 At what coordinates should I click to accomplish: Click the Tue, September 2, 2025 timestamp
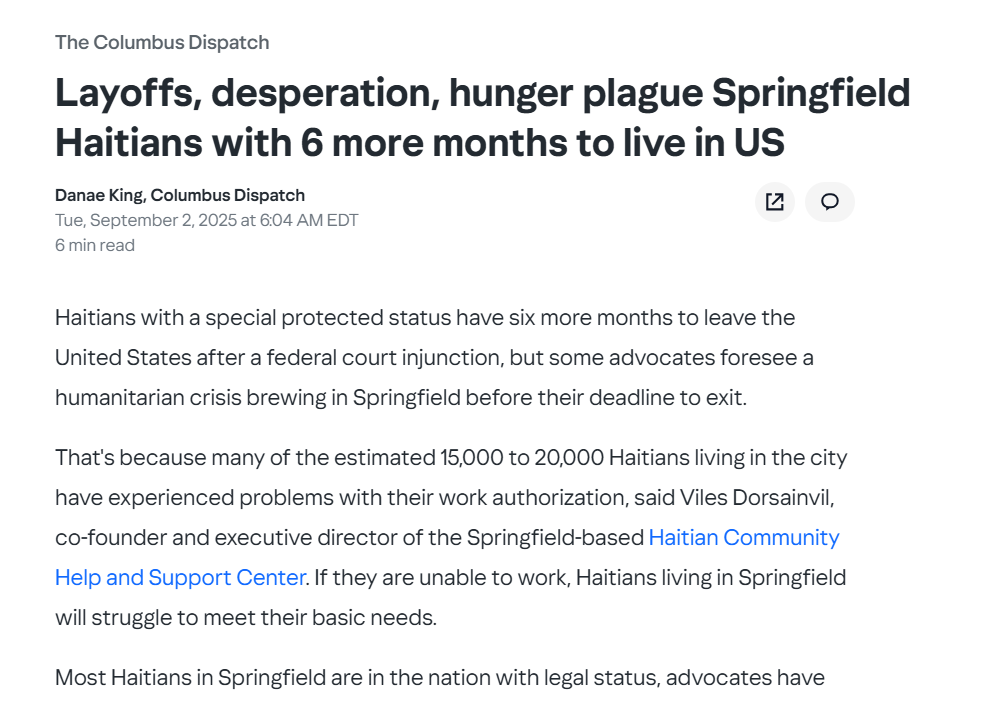pos(206,220)
